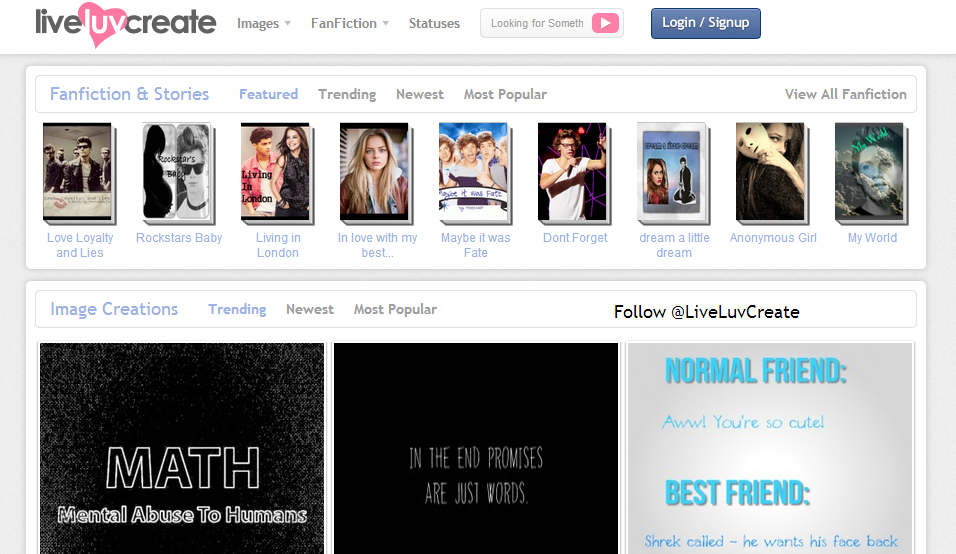Click the Love Loyalty and Lies title link
This screenshot has width=956, height=554.
click(80, 245)
